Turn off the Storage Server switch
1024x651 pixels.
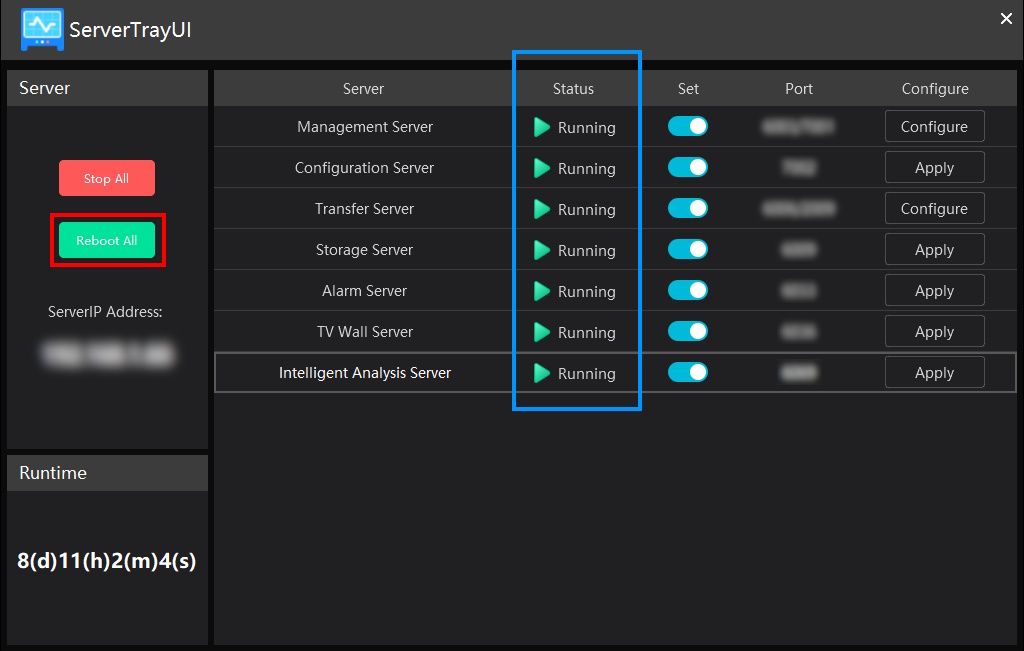[x=688, y=249]
